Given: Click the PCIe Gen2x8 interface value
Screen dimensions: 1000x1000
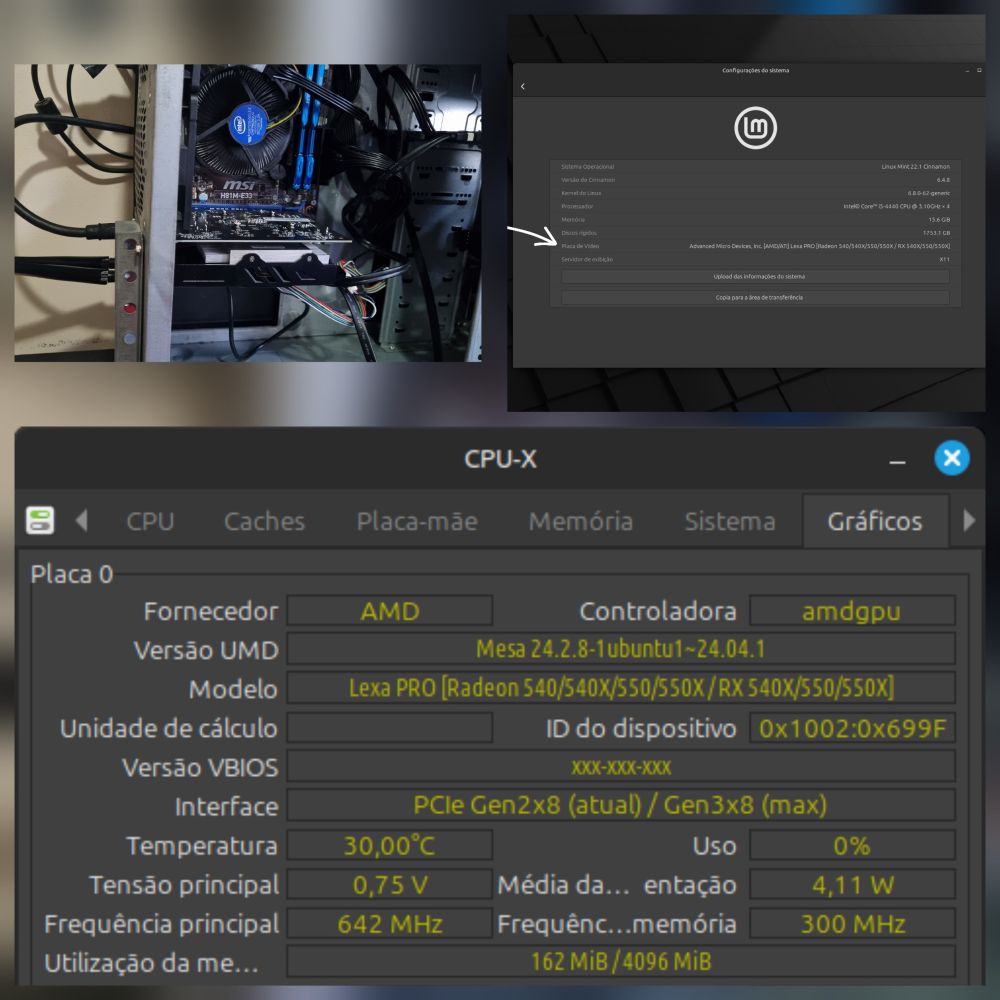Looking at the screenshot, I should 621,805.
